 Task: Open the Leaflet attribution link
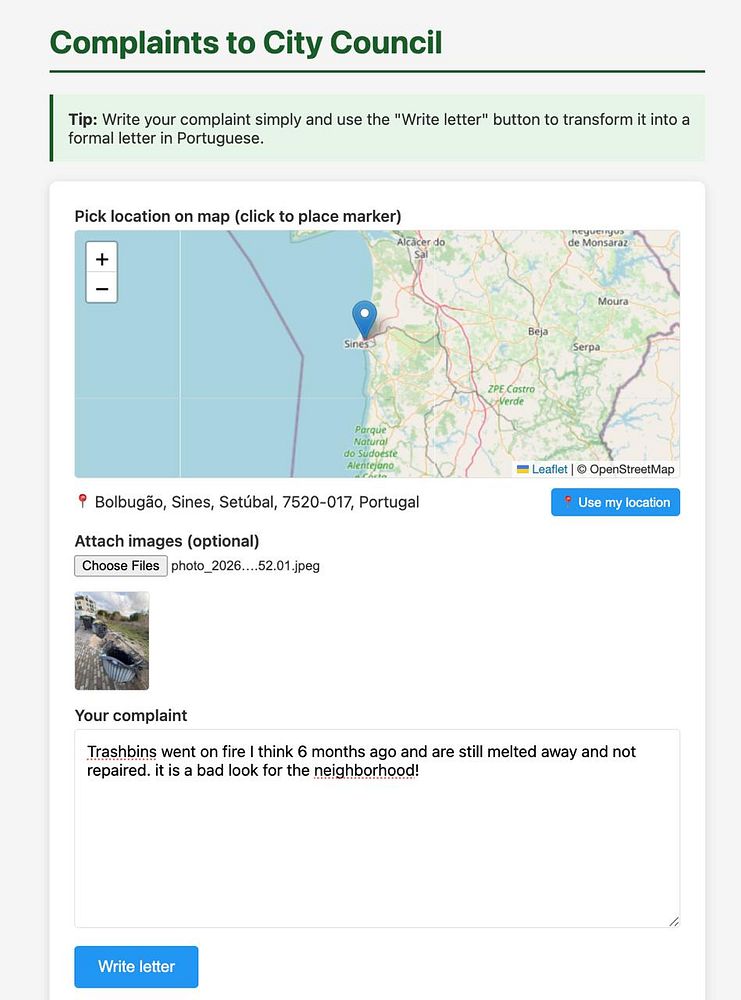click(549, 469)
